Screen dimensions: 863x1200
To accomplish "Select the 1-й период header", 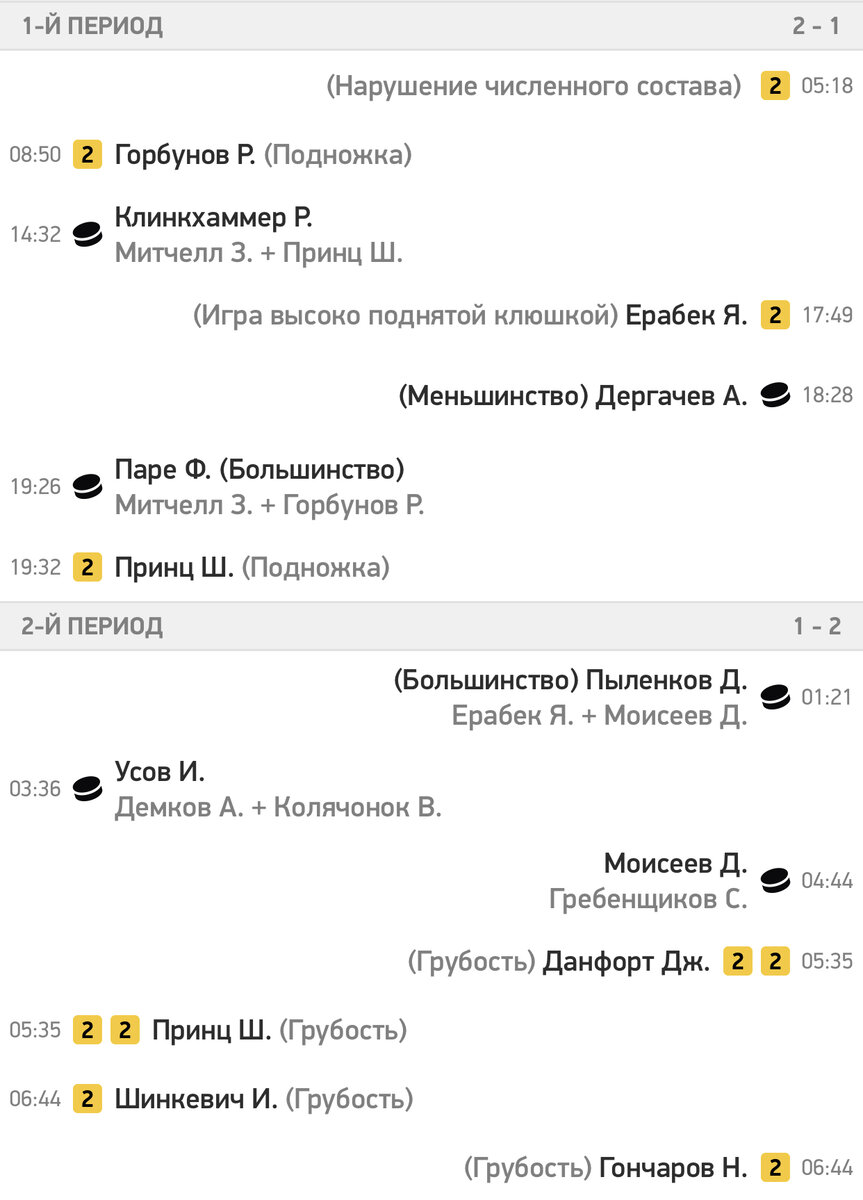I will tap(93, 27).
